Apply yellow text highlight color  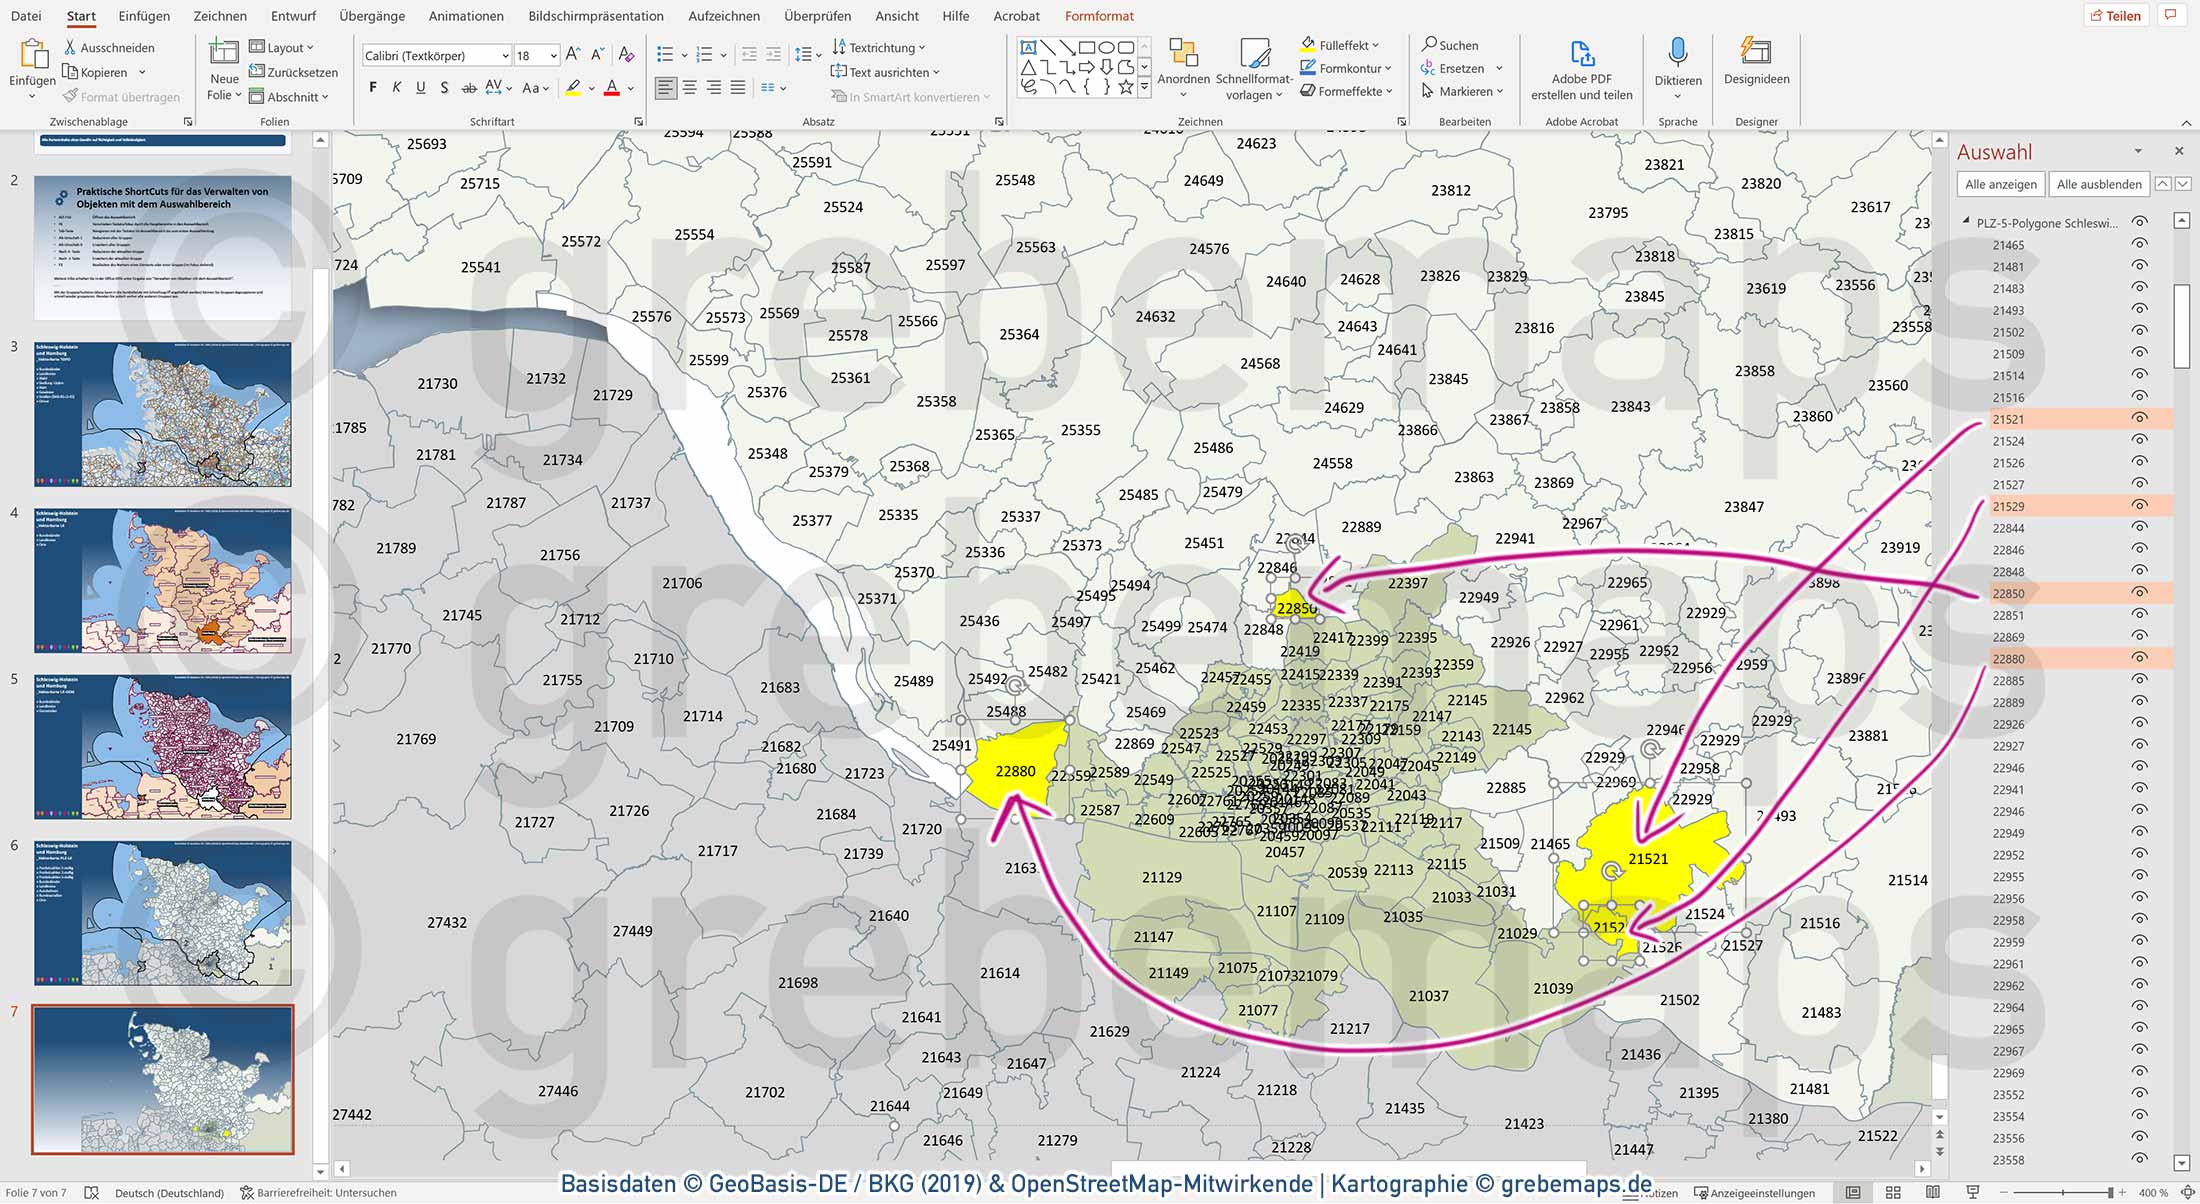[573, 88]
